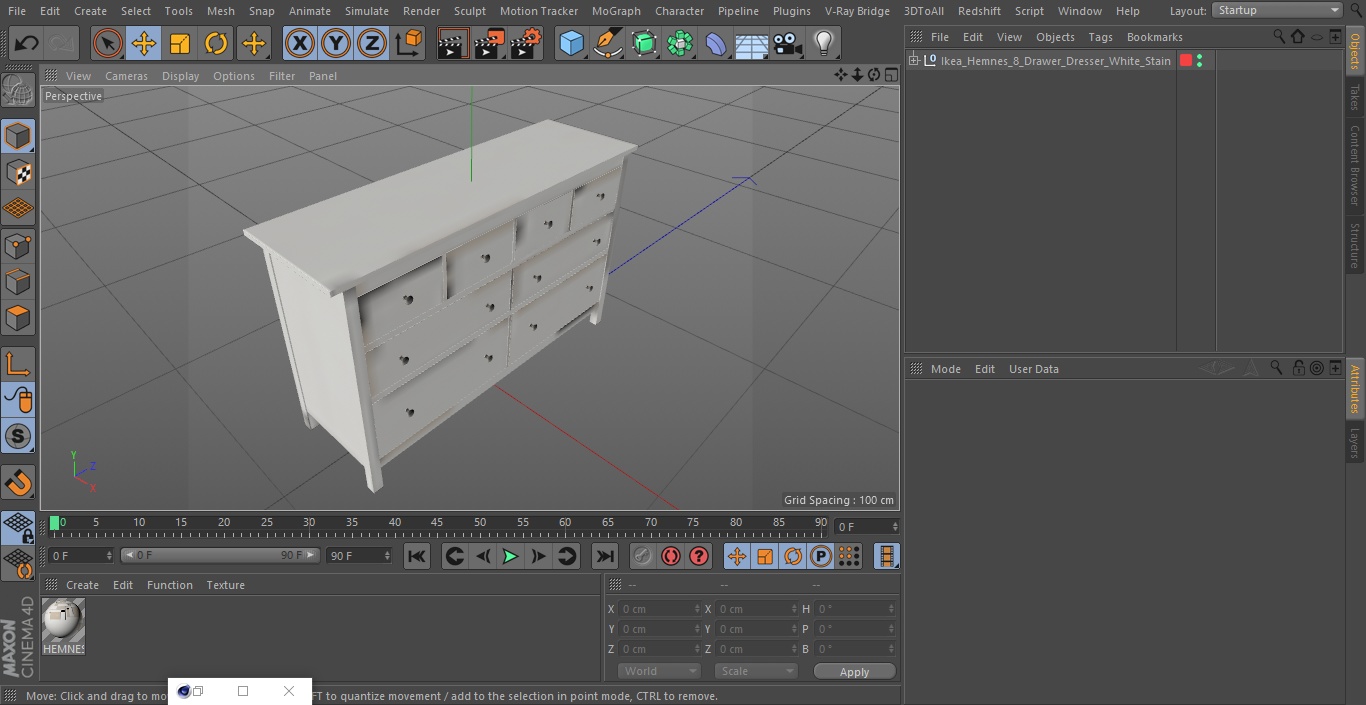Switch to Content Browser side tab

pos(1355,165)
